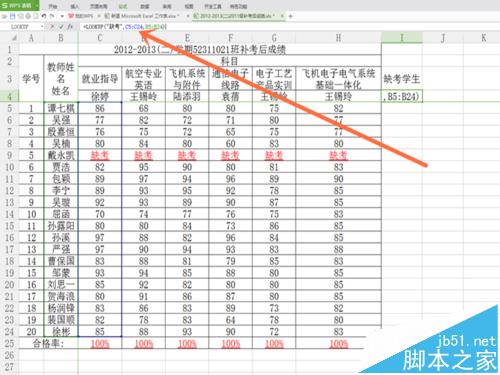Click the 科目 merged header cell
Screen dimensions: 500x375
click(230, 61)
